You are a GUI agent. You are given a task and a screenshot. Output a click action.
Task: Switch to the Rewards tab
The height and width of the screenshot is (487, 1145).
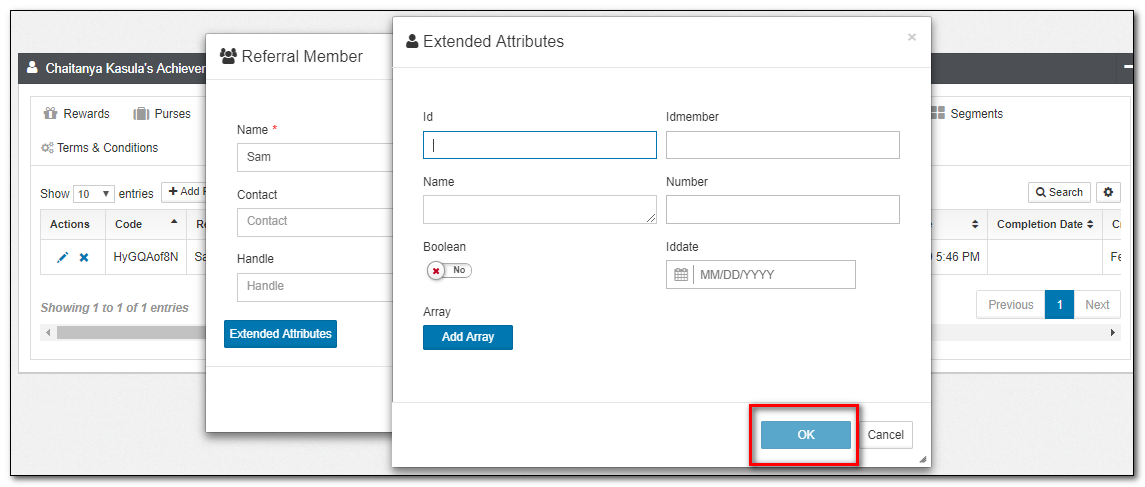pos(77,114)
